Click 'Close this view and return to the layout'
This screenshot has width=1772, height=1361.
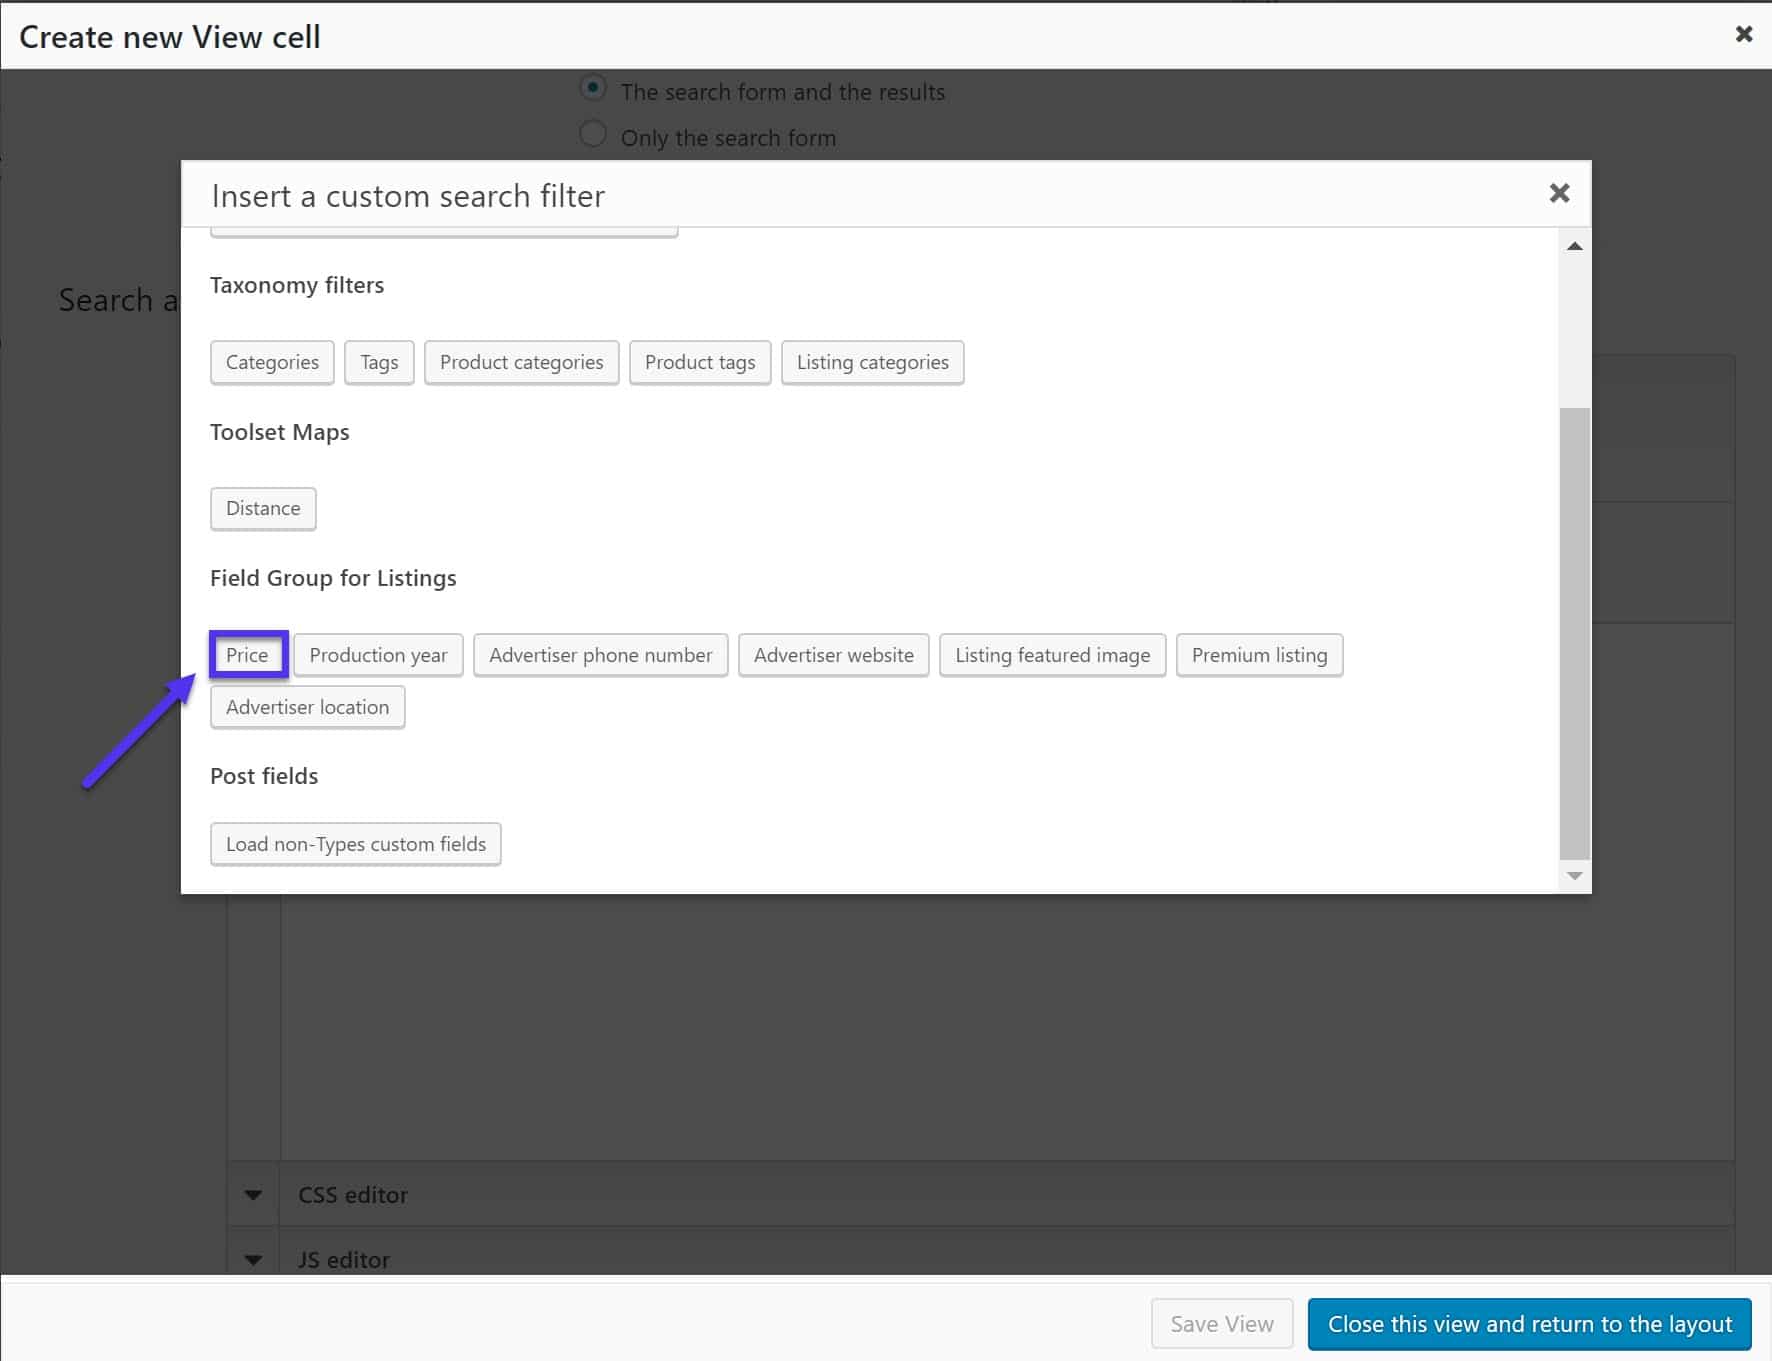(1528, 1323)
